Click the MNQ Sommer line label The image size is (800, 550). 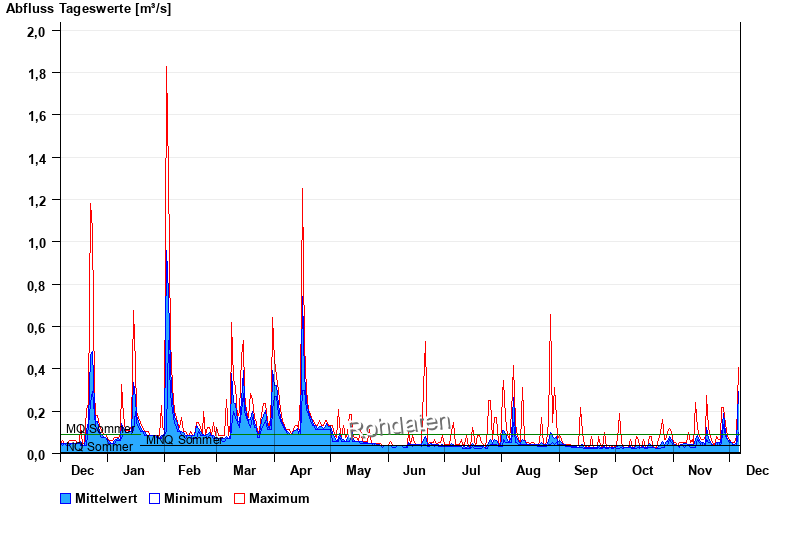[x=184, y=440]
